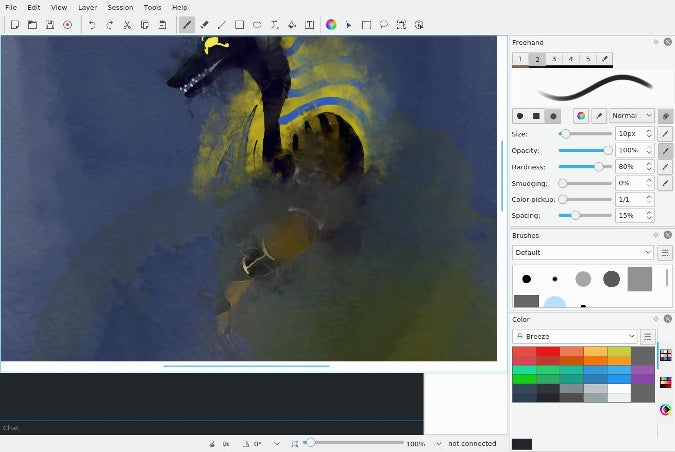This screenshot has height=452, width=675.
Task: Switch to brush slot 3
Action: click(554, 59)
